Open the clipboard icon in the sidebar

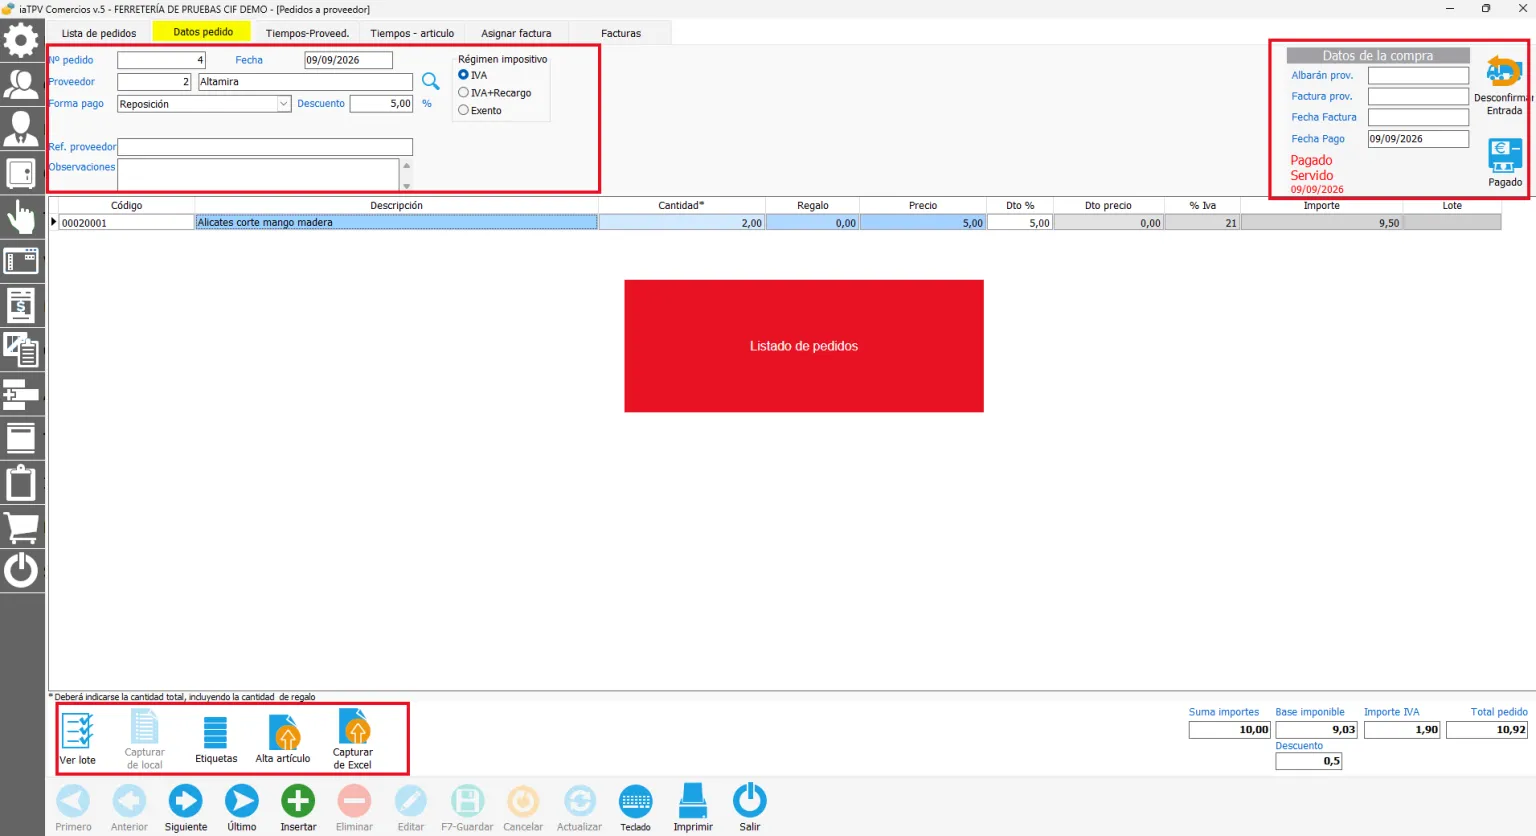coord(21,482)
